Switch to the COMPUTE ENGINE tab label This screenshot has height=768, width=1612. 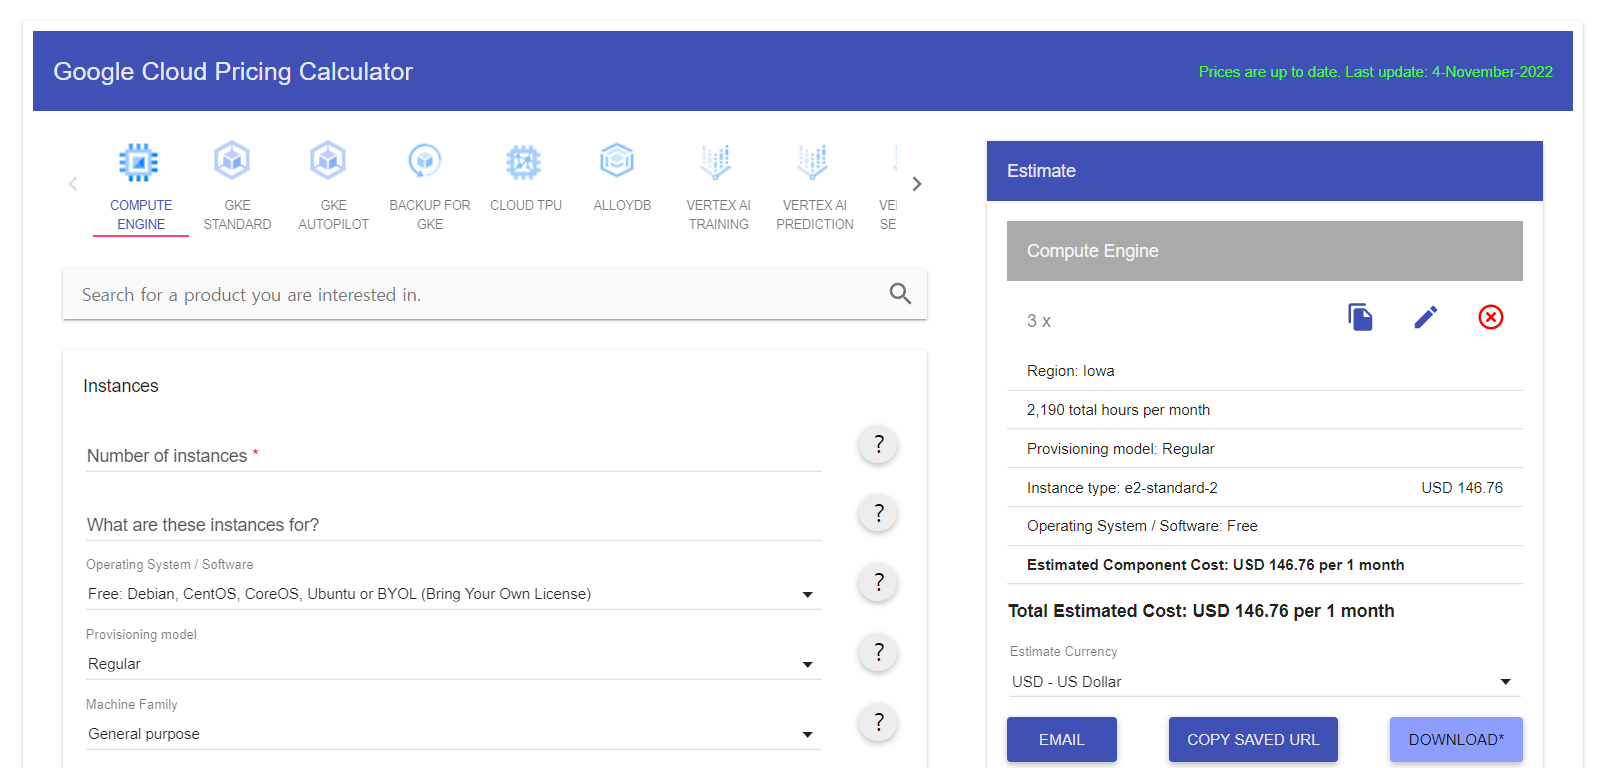click(x=141, y=215)
